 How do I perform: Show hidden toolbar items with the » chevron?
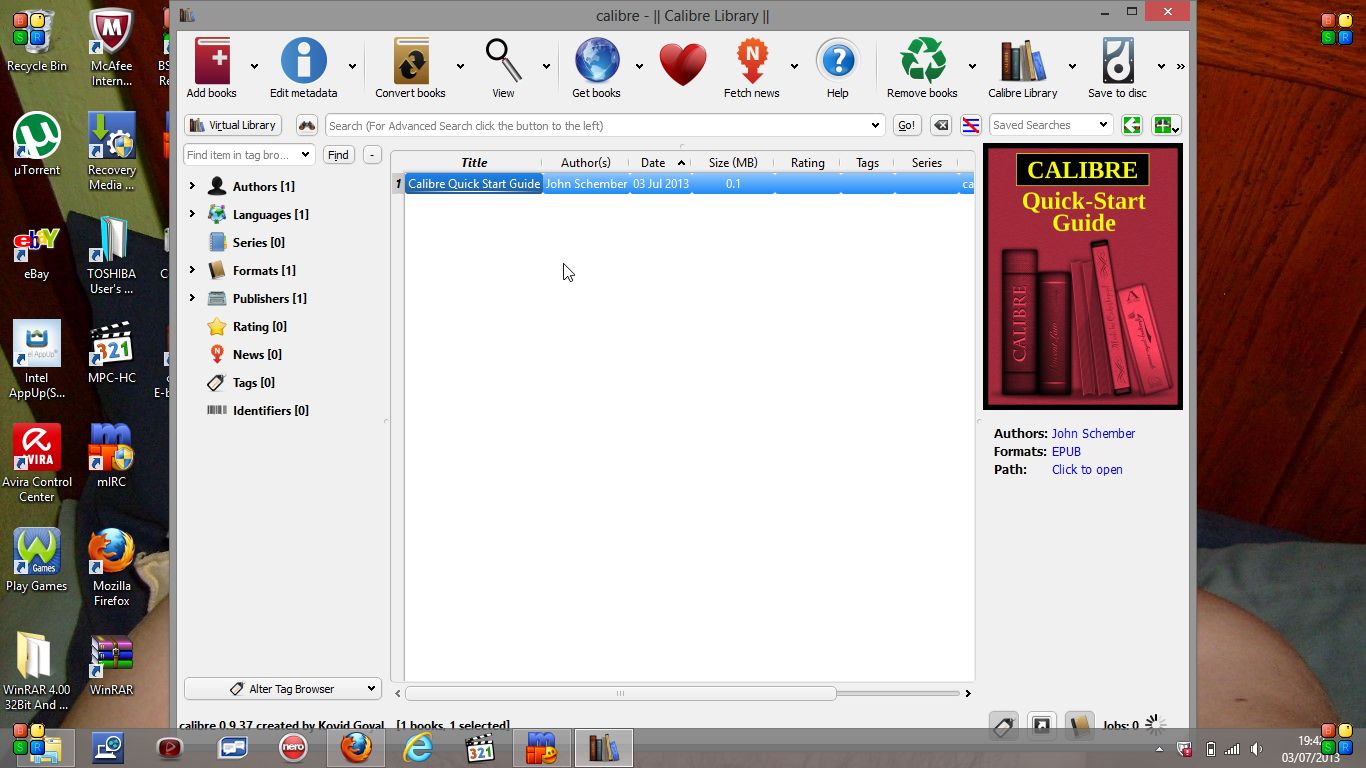tap(1180, 66)
